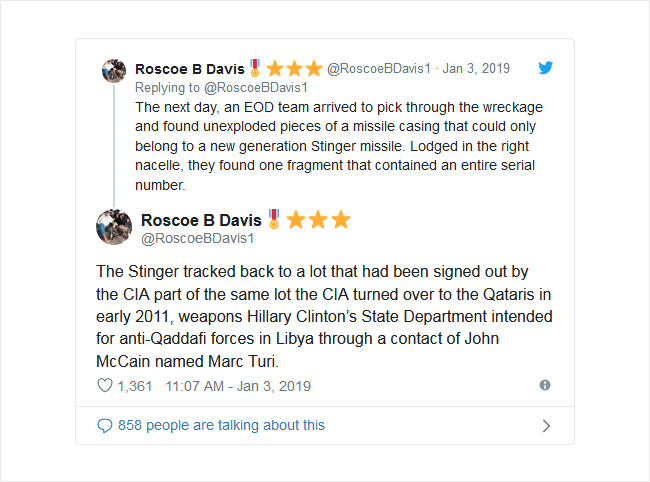Screen dimensions: 650x482
Task: Click the Jan 3, 2019 date link
Action: (476, 68)
